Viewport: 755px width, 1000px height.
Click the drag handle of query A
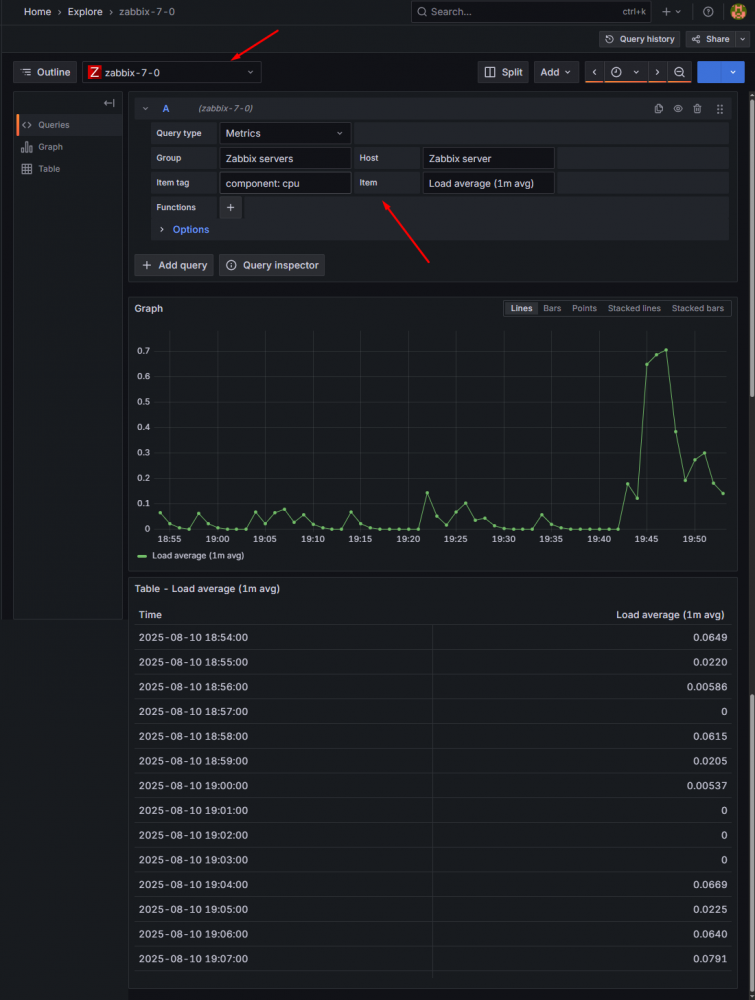click(720, 109)
